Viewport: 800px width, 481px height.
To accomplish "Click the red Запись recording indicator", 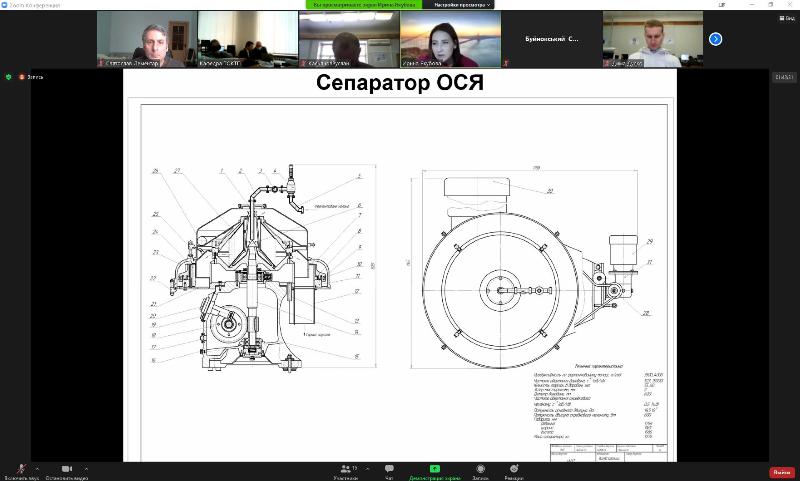I will point(31,77).
